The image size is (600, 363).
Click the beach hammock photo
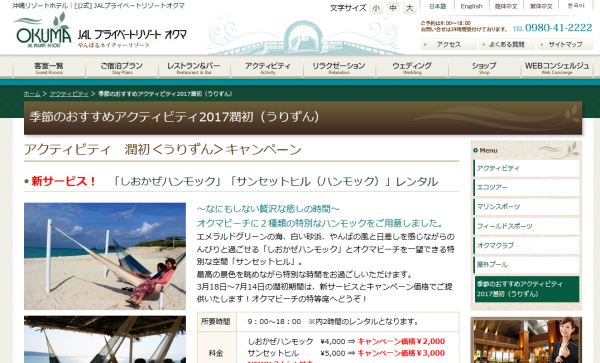coord(105,256)
